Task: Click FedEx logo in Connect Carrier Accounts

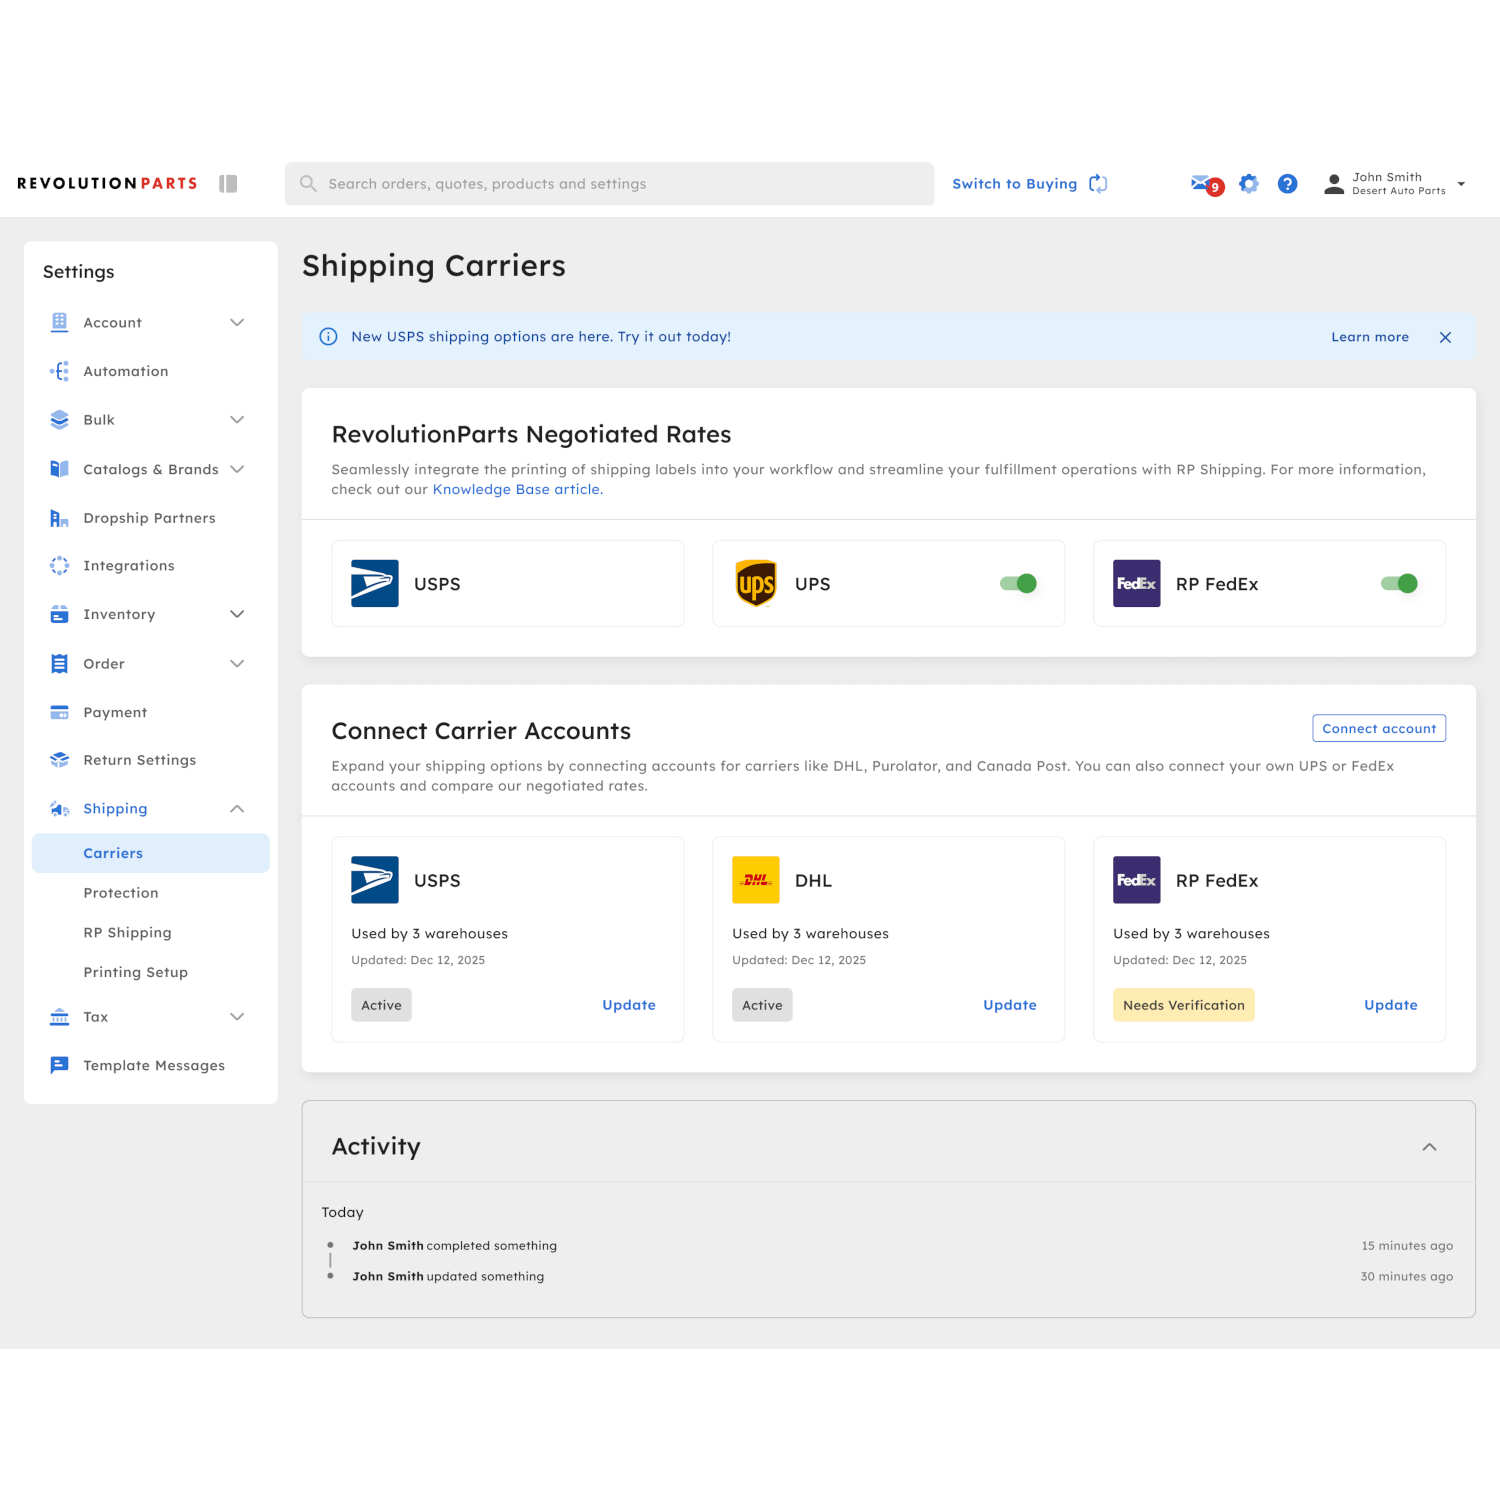Action: coord(1137,880)
